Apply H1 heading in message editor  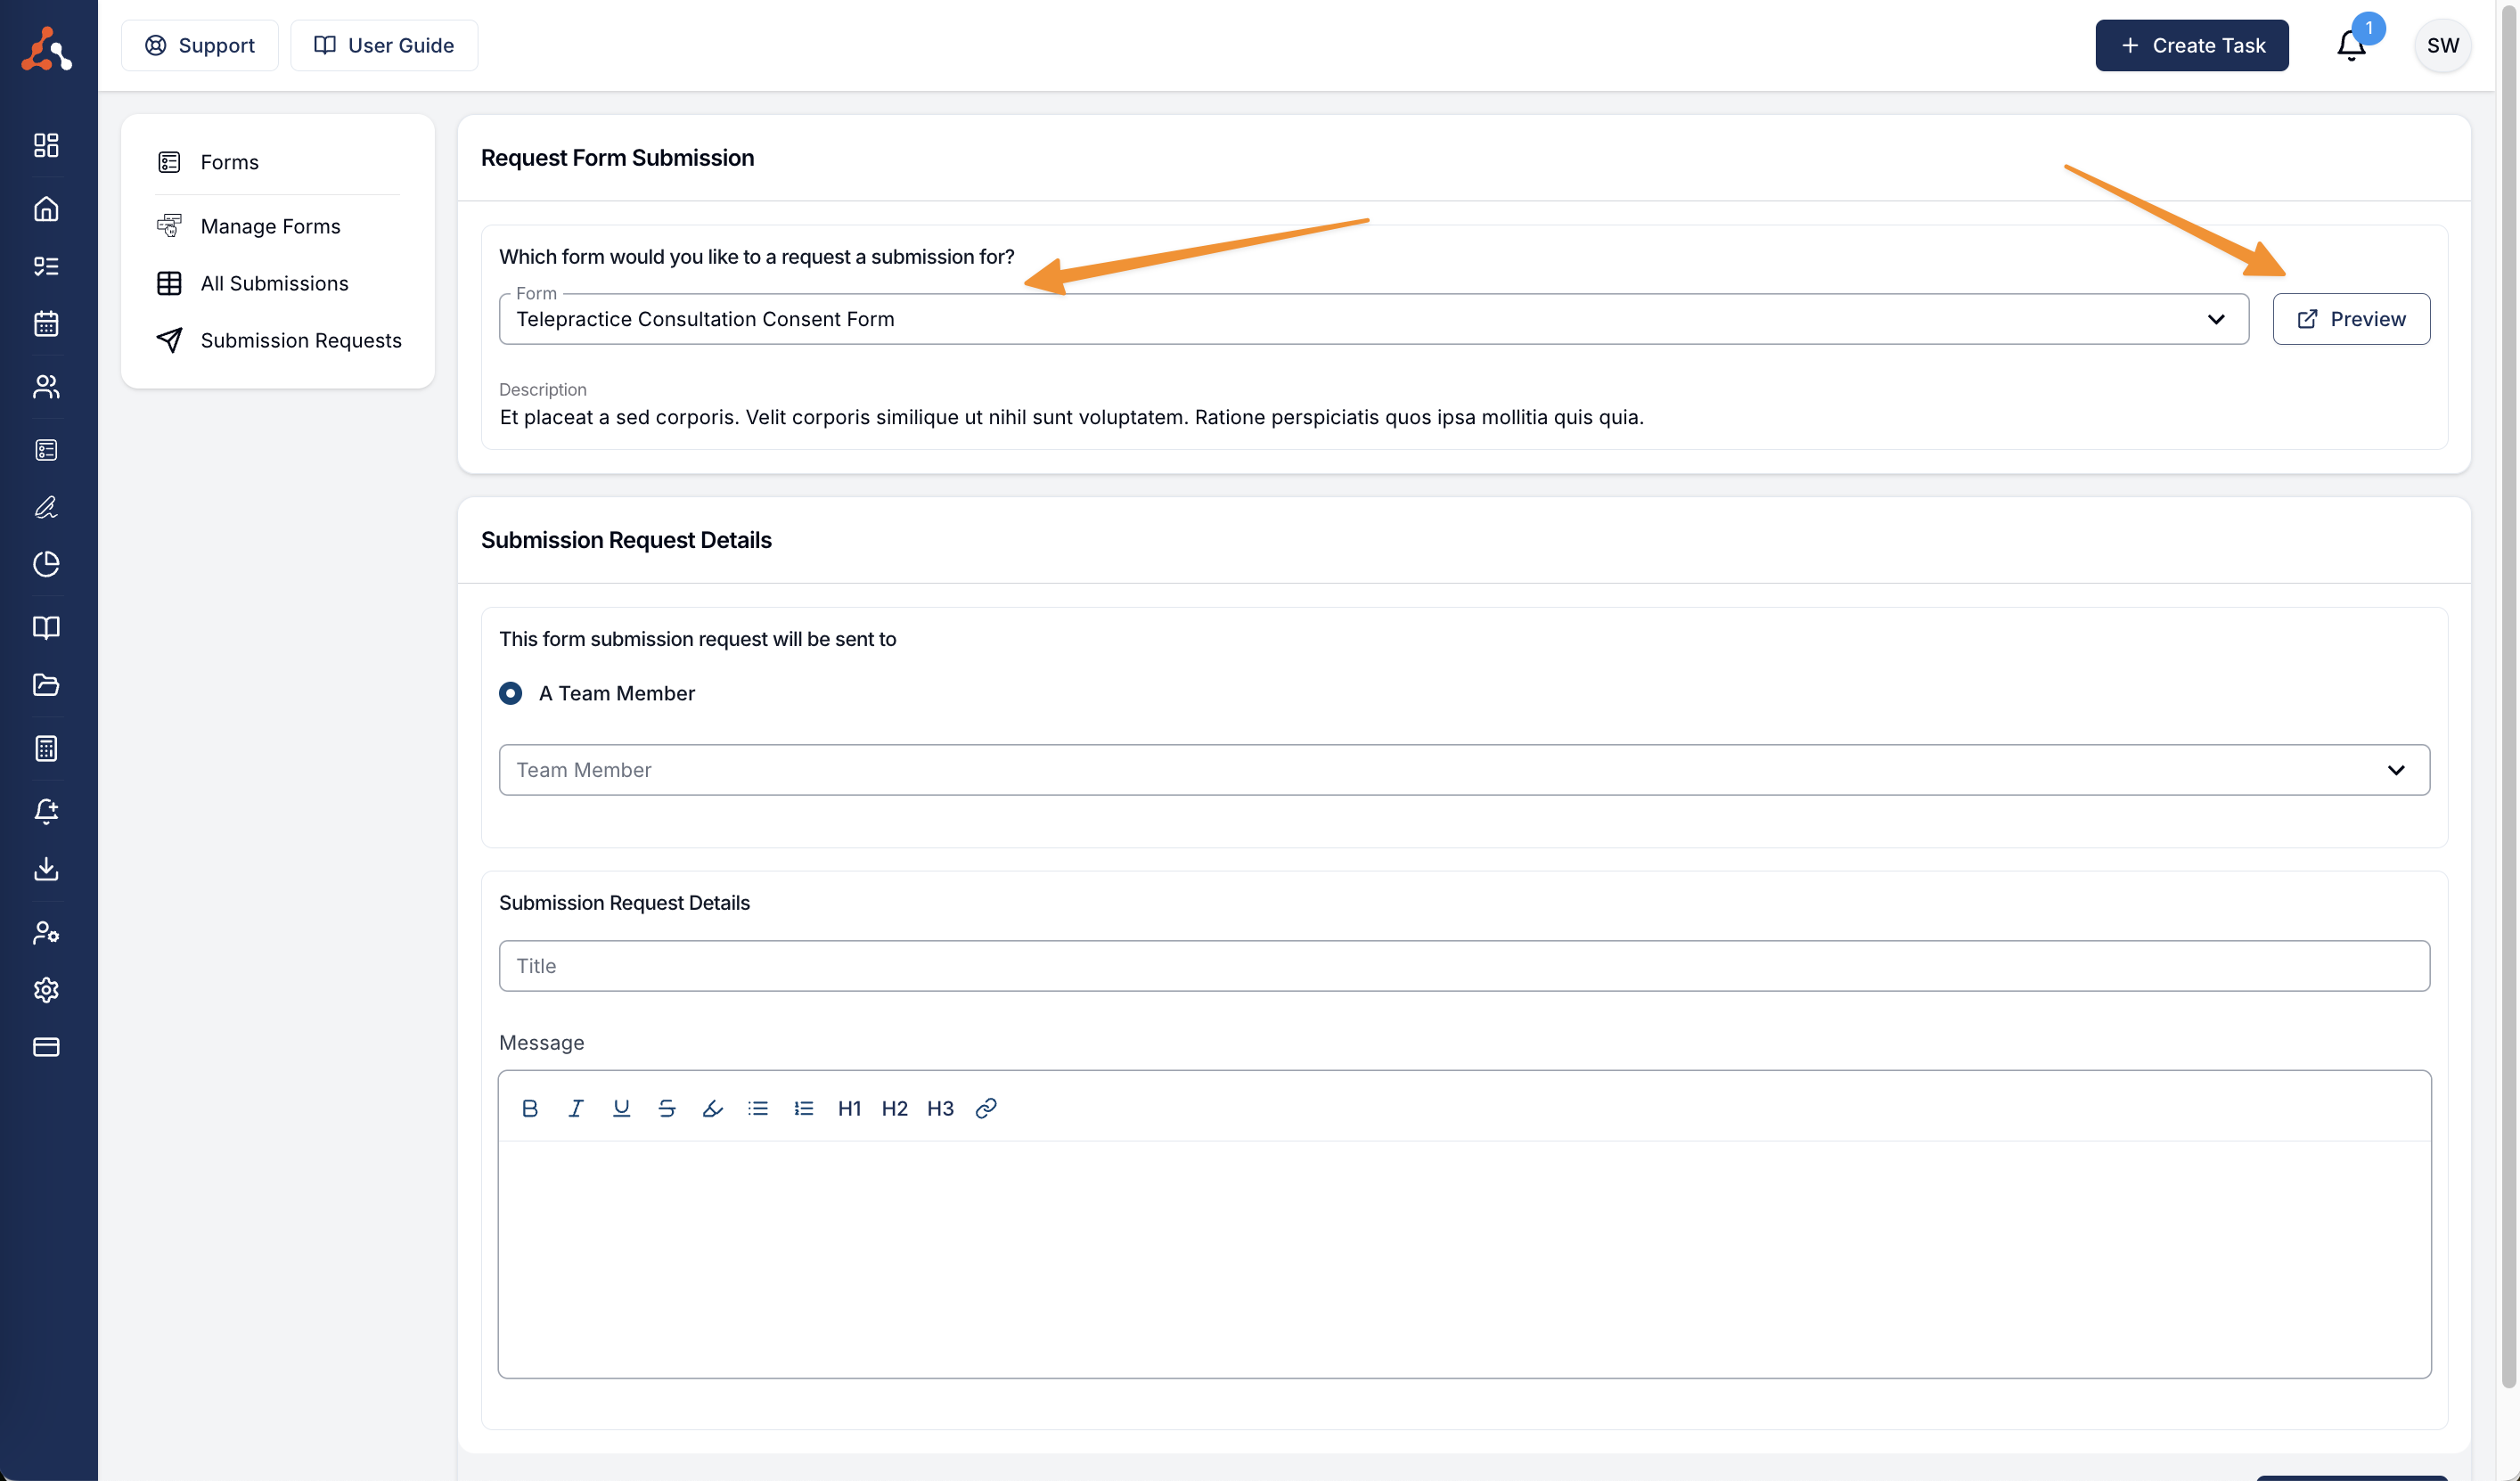[849, 1108]
